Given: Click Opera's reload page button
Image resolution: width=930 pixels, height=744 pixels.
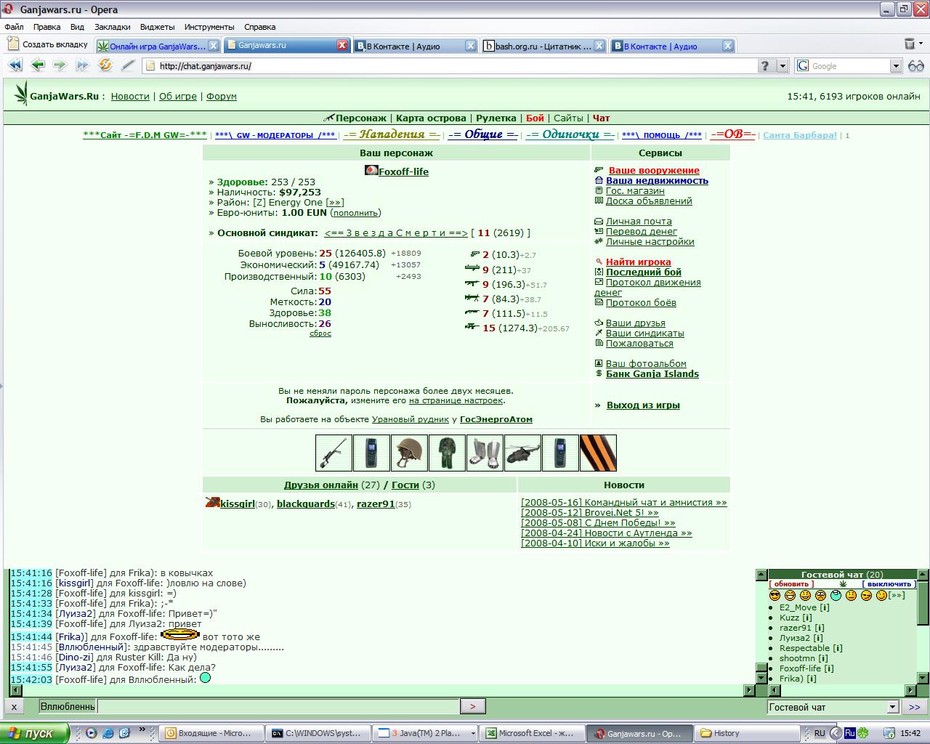Looking at the screenshot, I should [105, 65].
